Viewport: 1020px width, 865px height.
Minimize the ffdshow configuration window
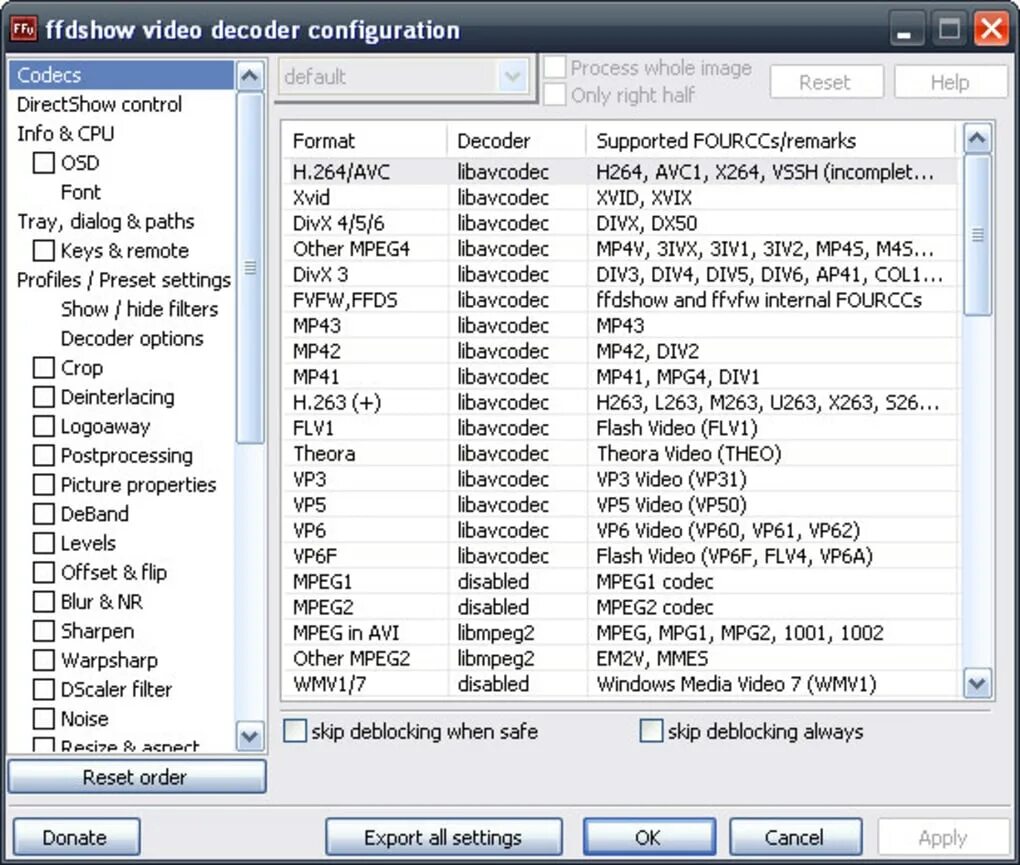(905, 29)
